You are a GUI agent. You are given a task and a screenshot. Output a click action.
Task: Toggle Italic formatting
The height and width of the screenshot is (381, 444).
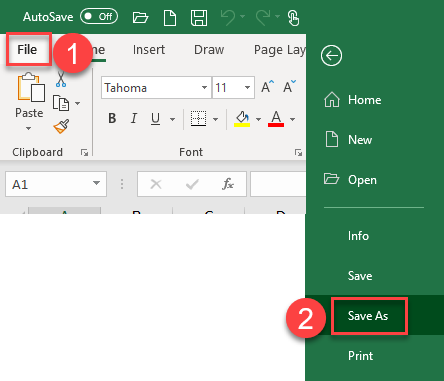134,118
